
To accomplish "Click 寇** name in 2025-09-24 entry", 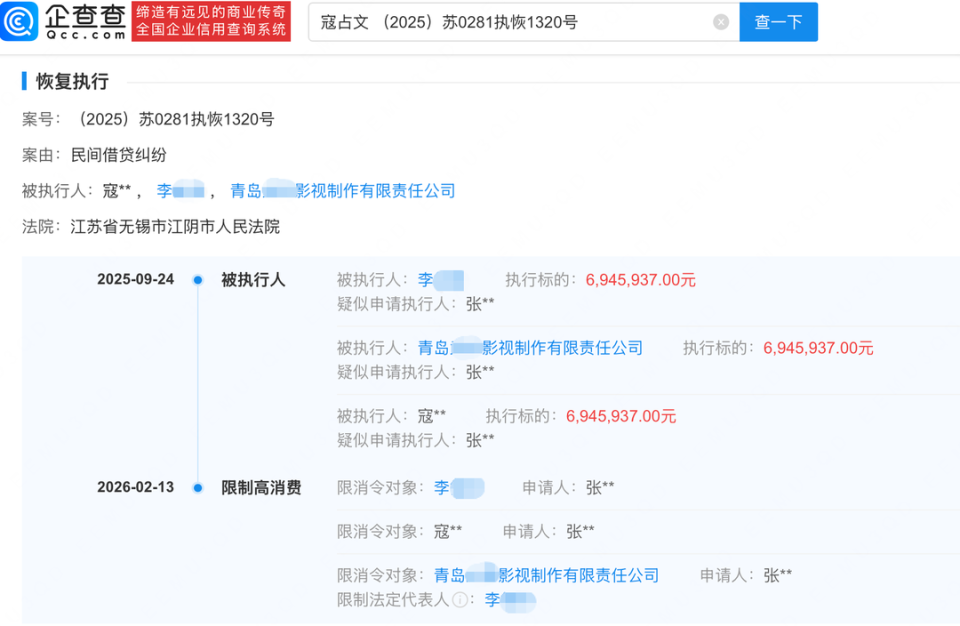I will 432,417.
